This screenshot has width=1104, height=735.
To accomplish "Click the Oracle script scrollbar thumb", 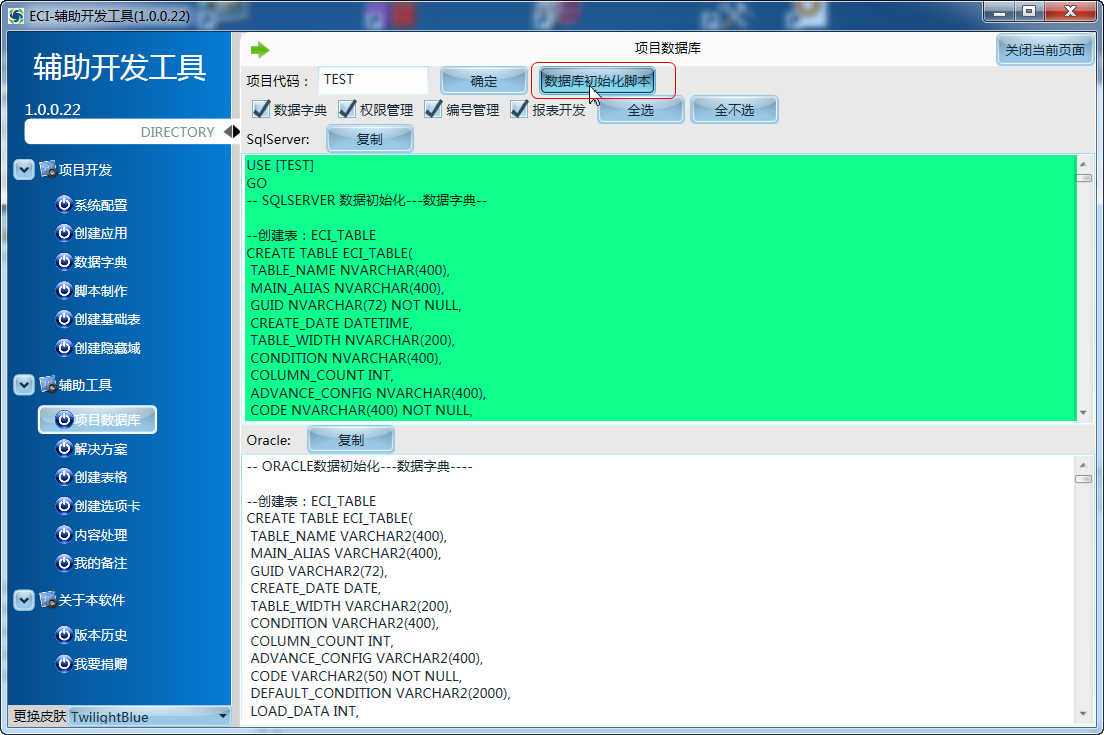I will coord(1084,479).
